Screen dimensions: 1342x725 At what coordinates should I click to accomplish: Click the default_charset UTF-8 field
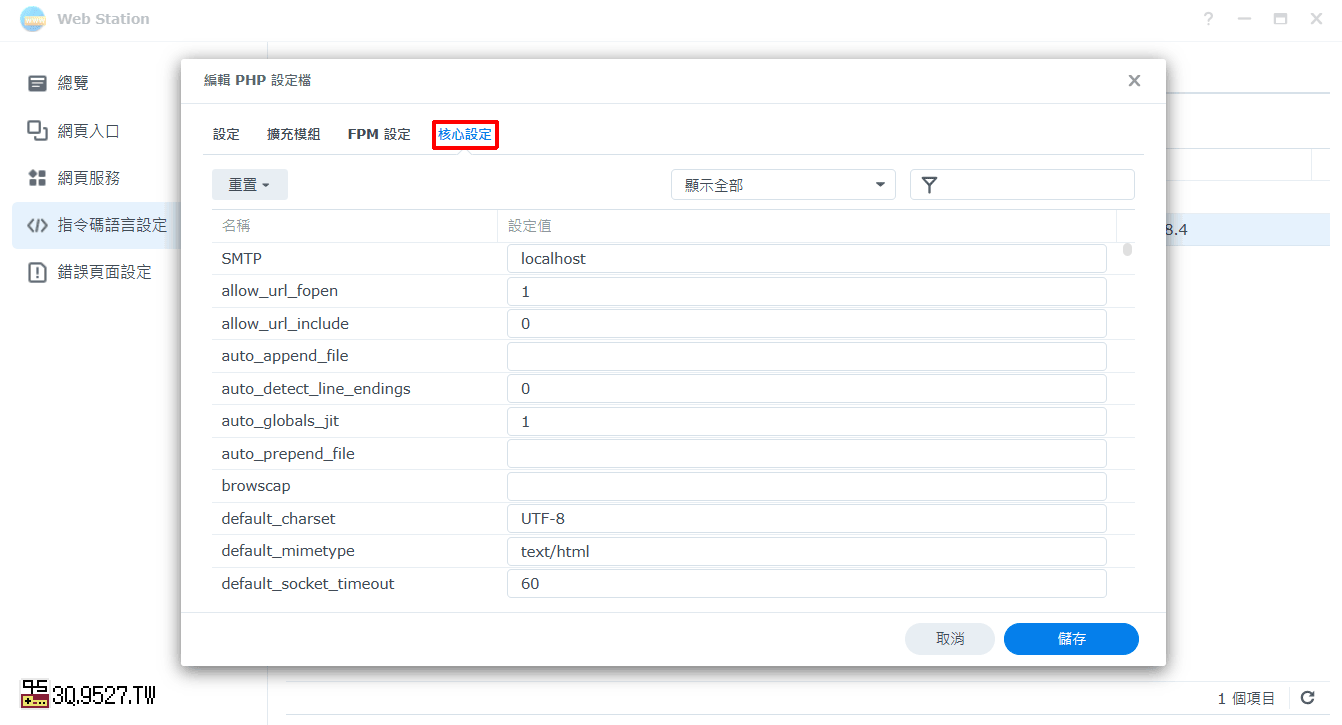[x=807, y=519]
